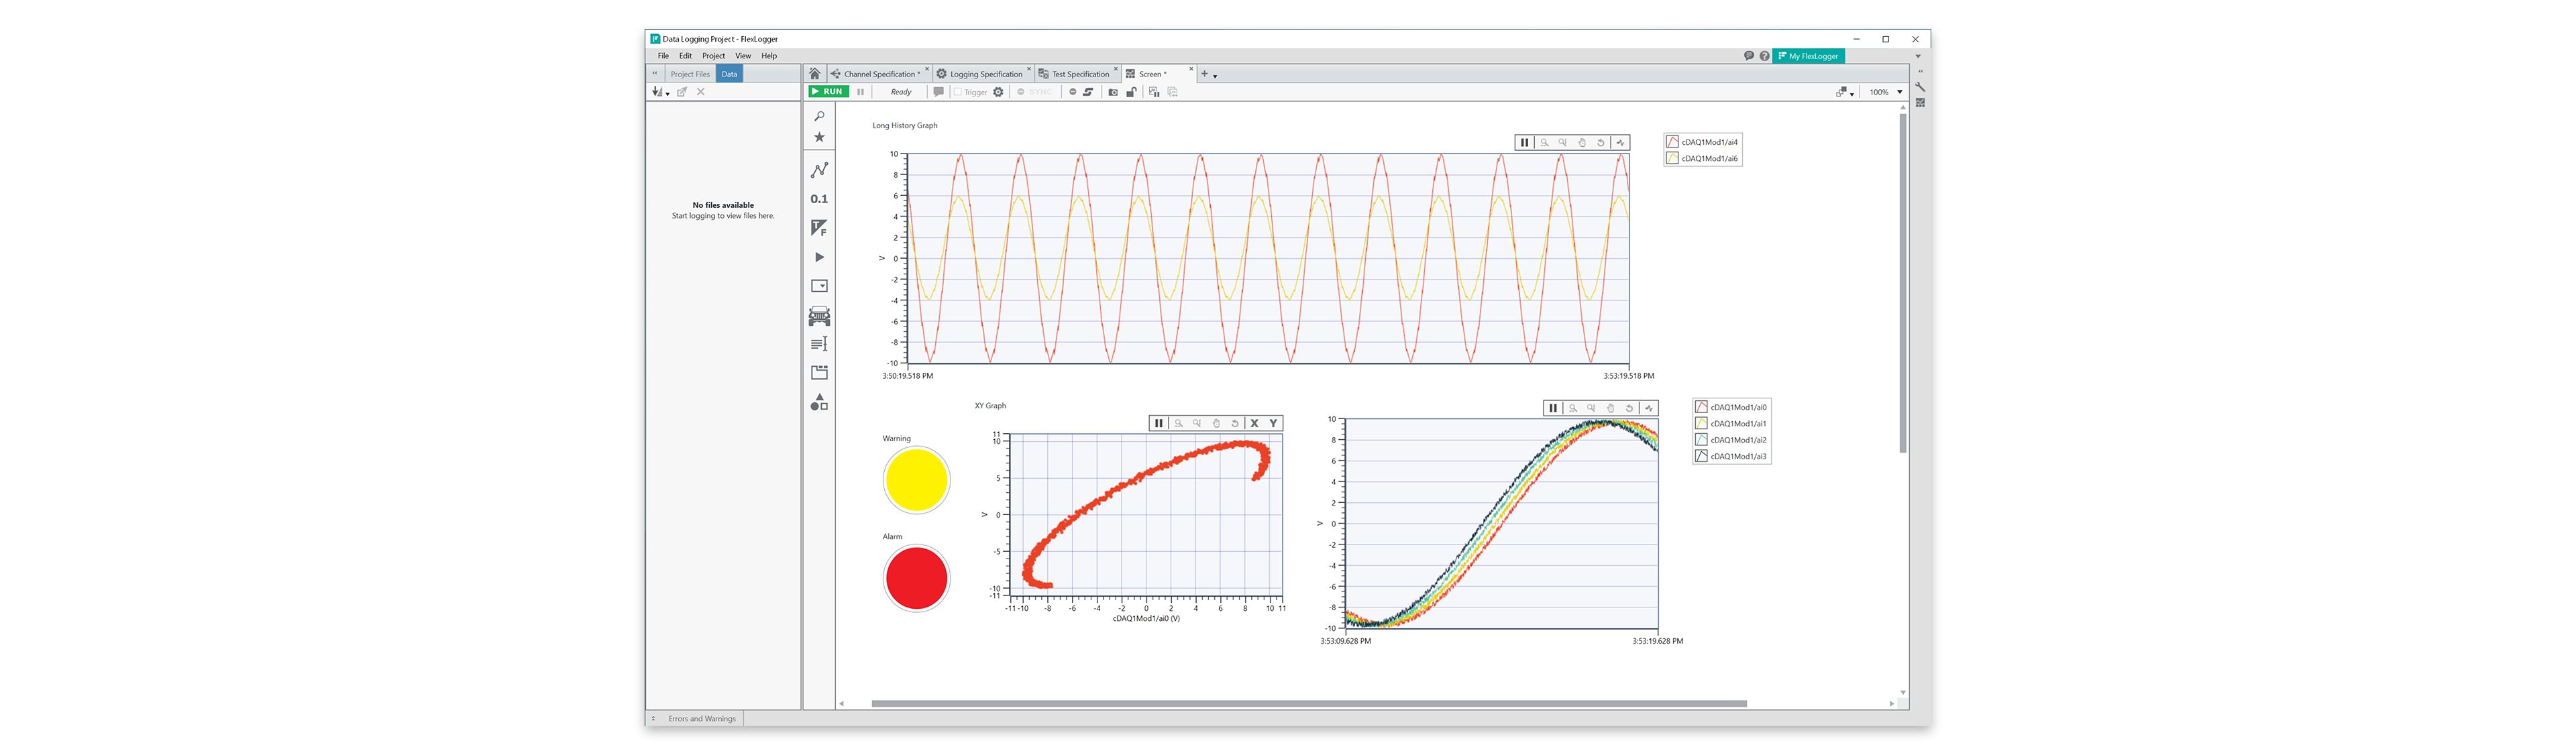The width and height of the screenshot is (2576, 755).
Task: Open the ribbon collapse arrow below window controls
Action: click(x=1918, y=56)
